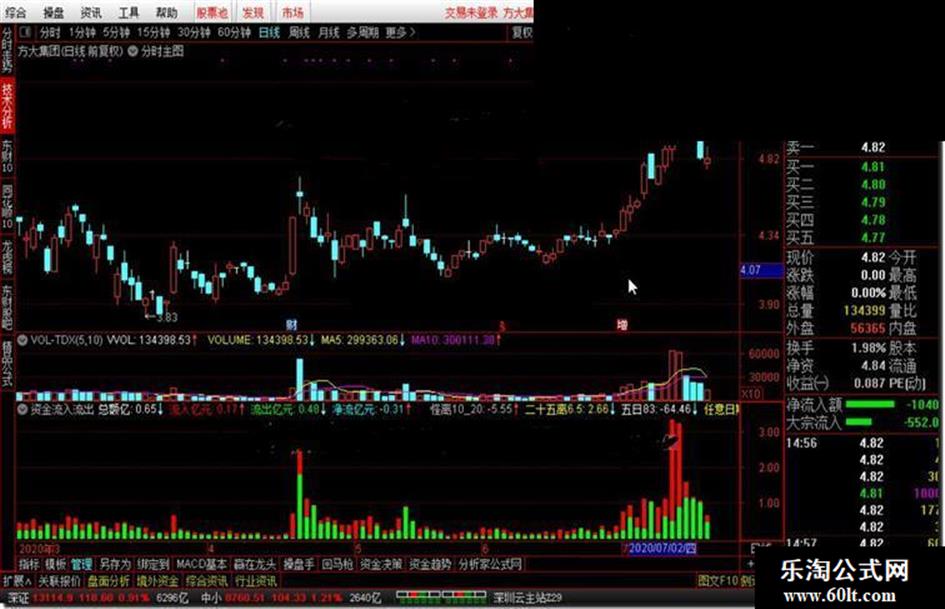The width and height of the screenshot is (945, 609).
Task: Select the 1分钟 period
Action: click(x=82, y=33)
